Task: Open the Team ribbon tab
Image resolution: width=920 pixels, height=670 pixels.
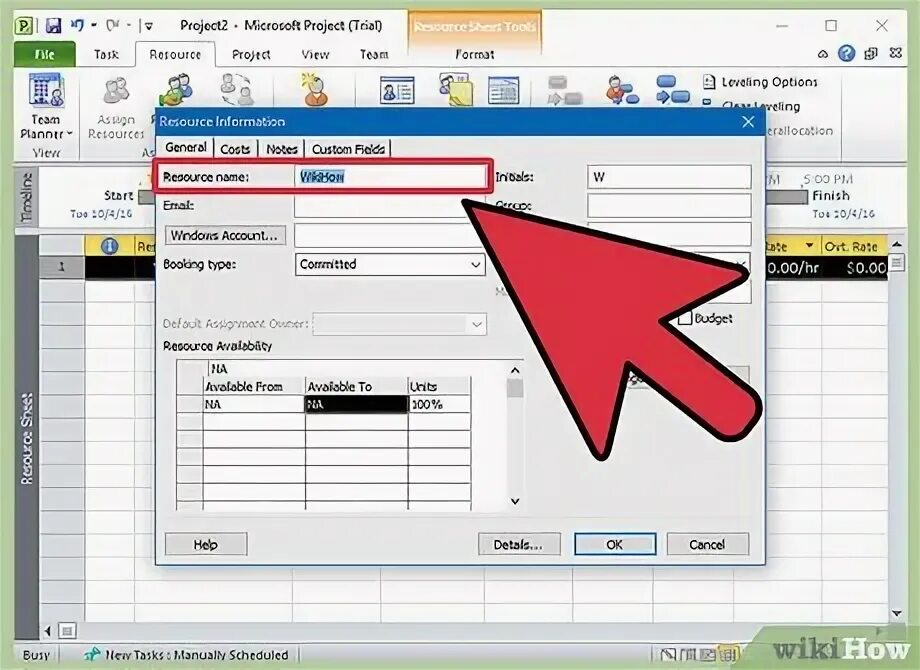Action: 374,55
